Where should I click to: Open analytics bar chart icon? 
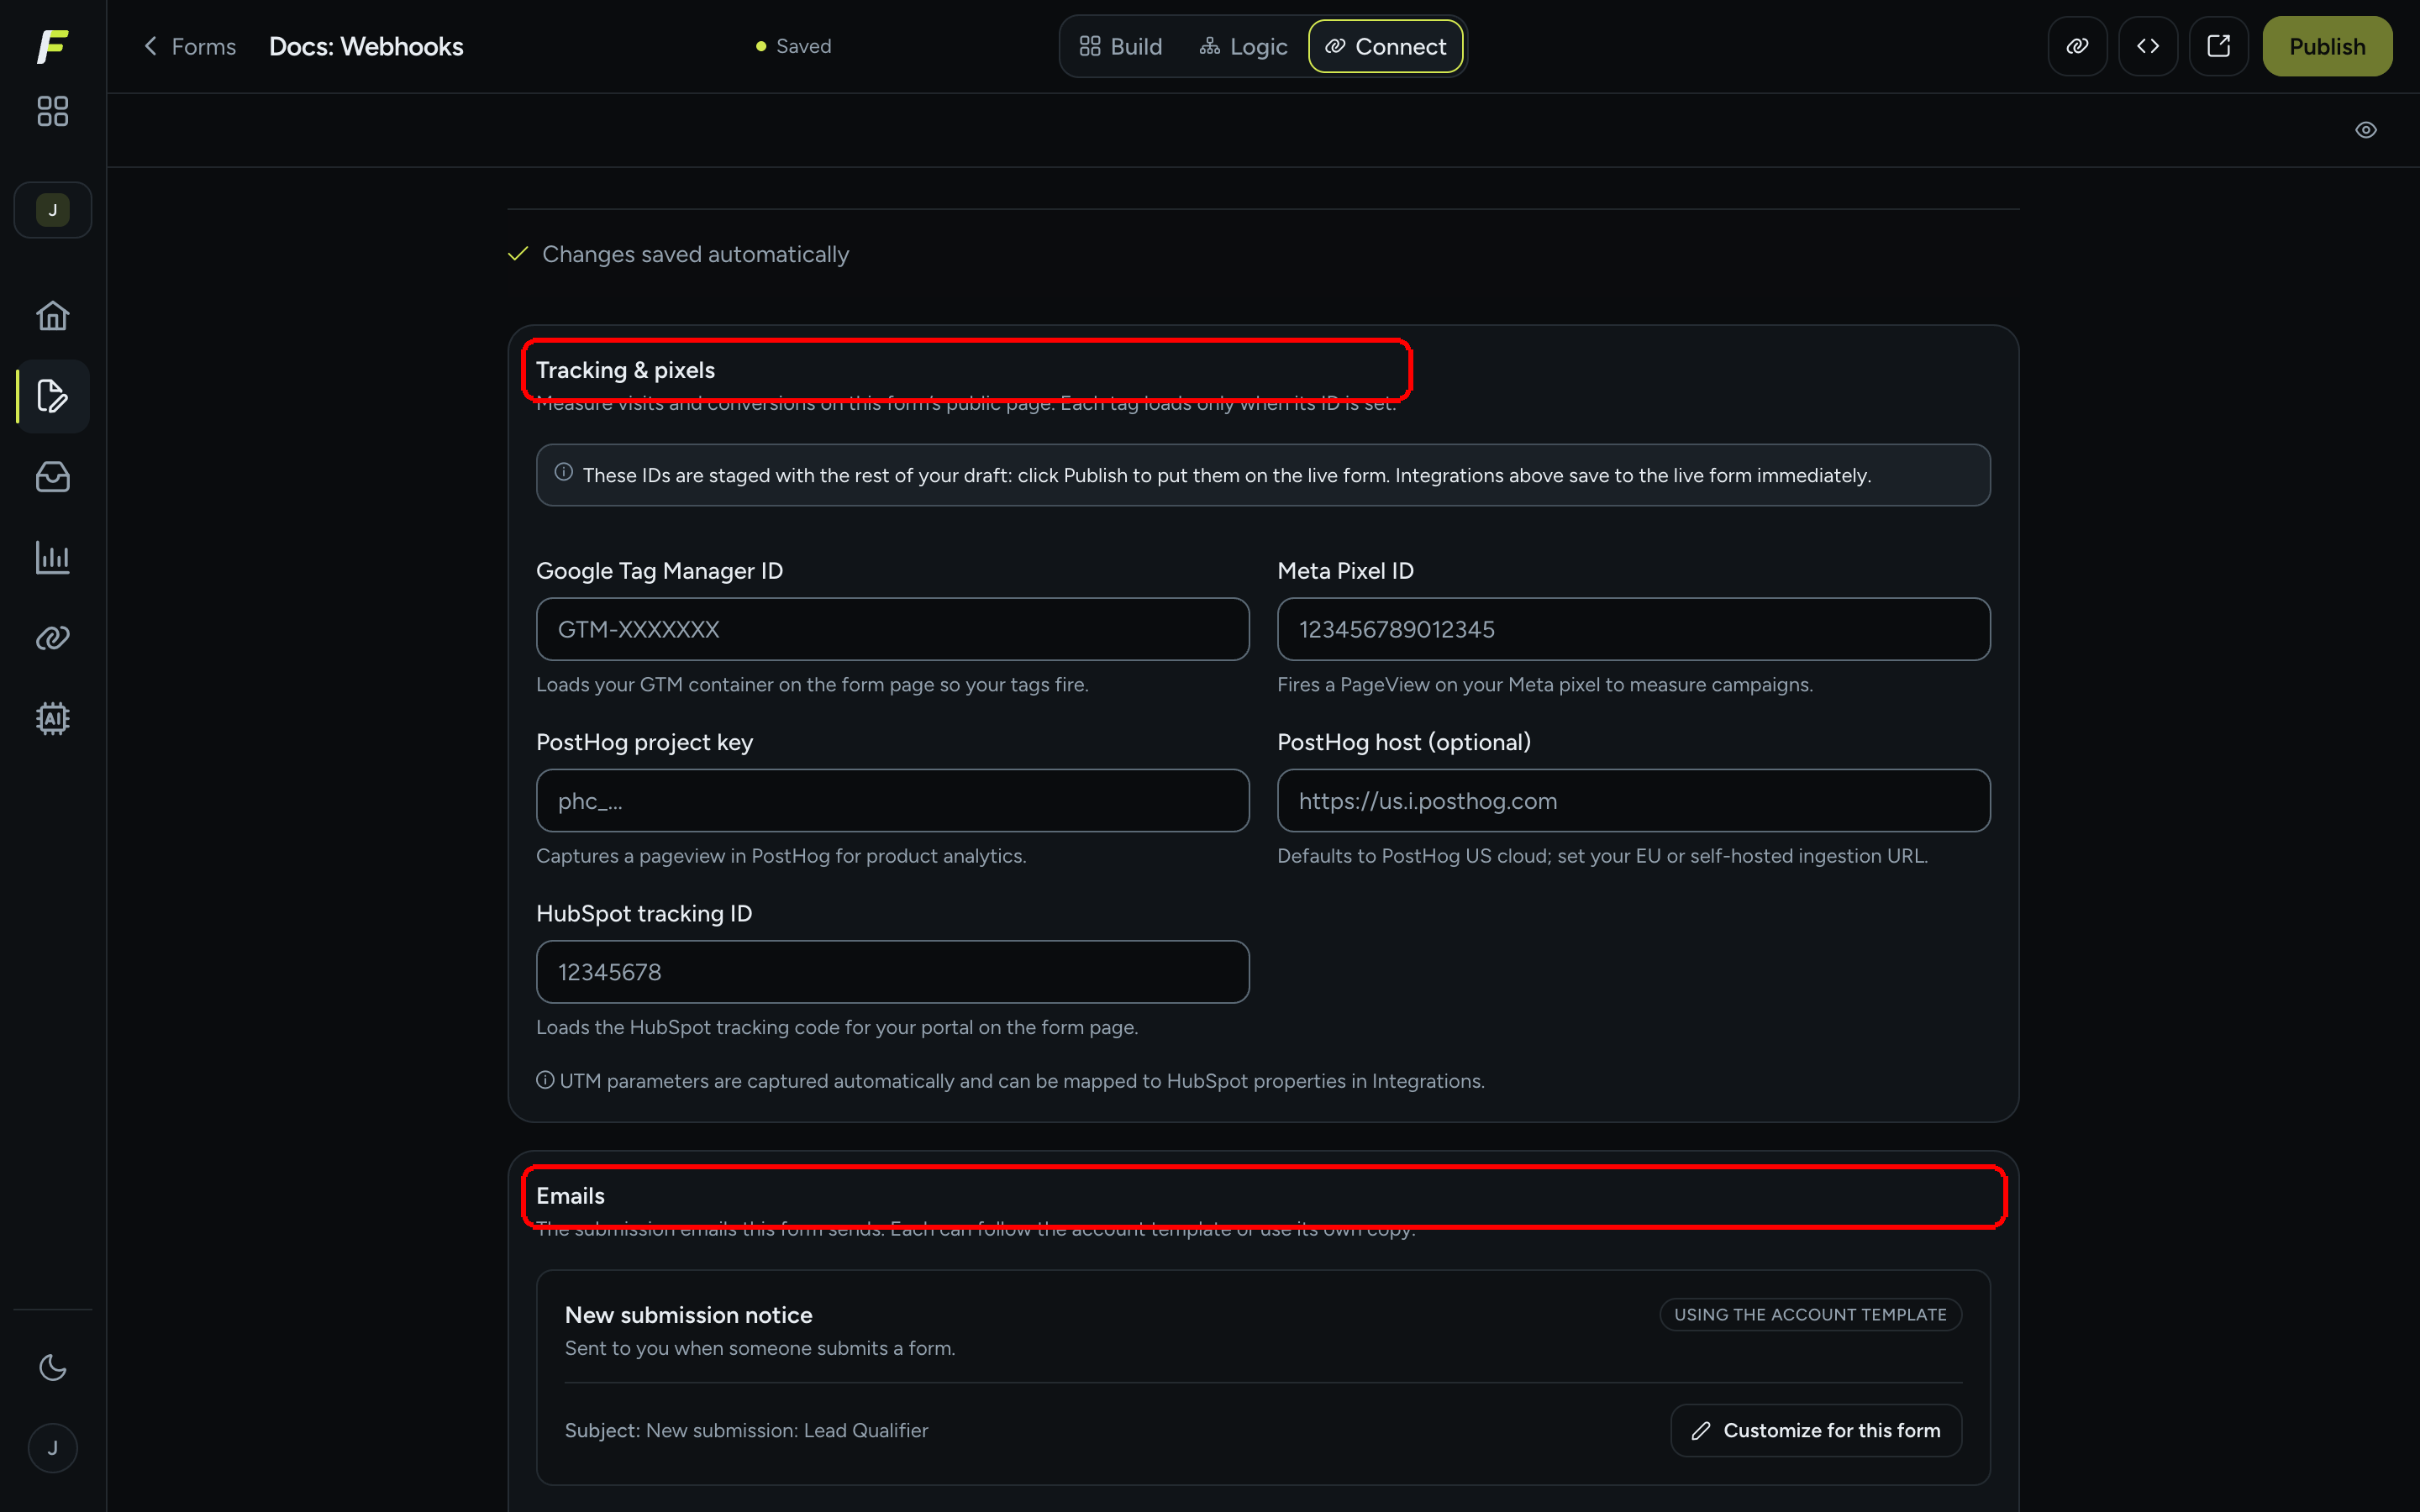pyautogui.click(x=52, y=557)
